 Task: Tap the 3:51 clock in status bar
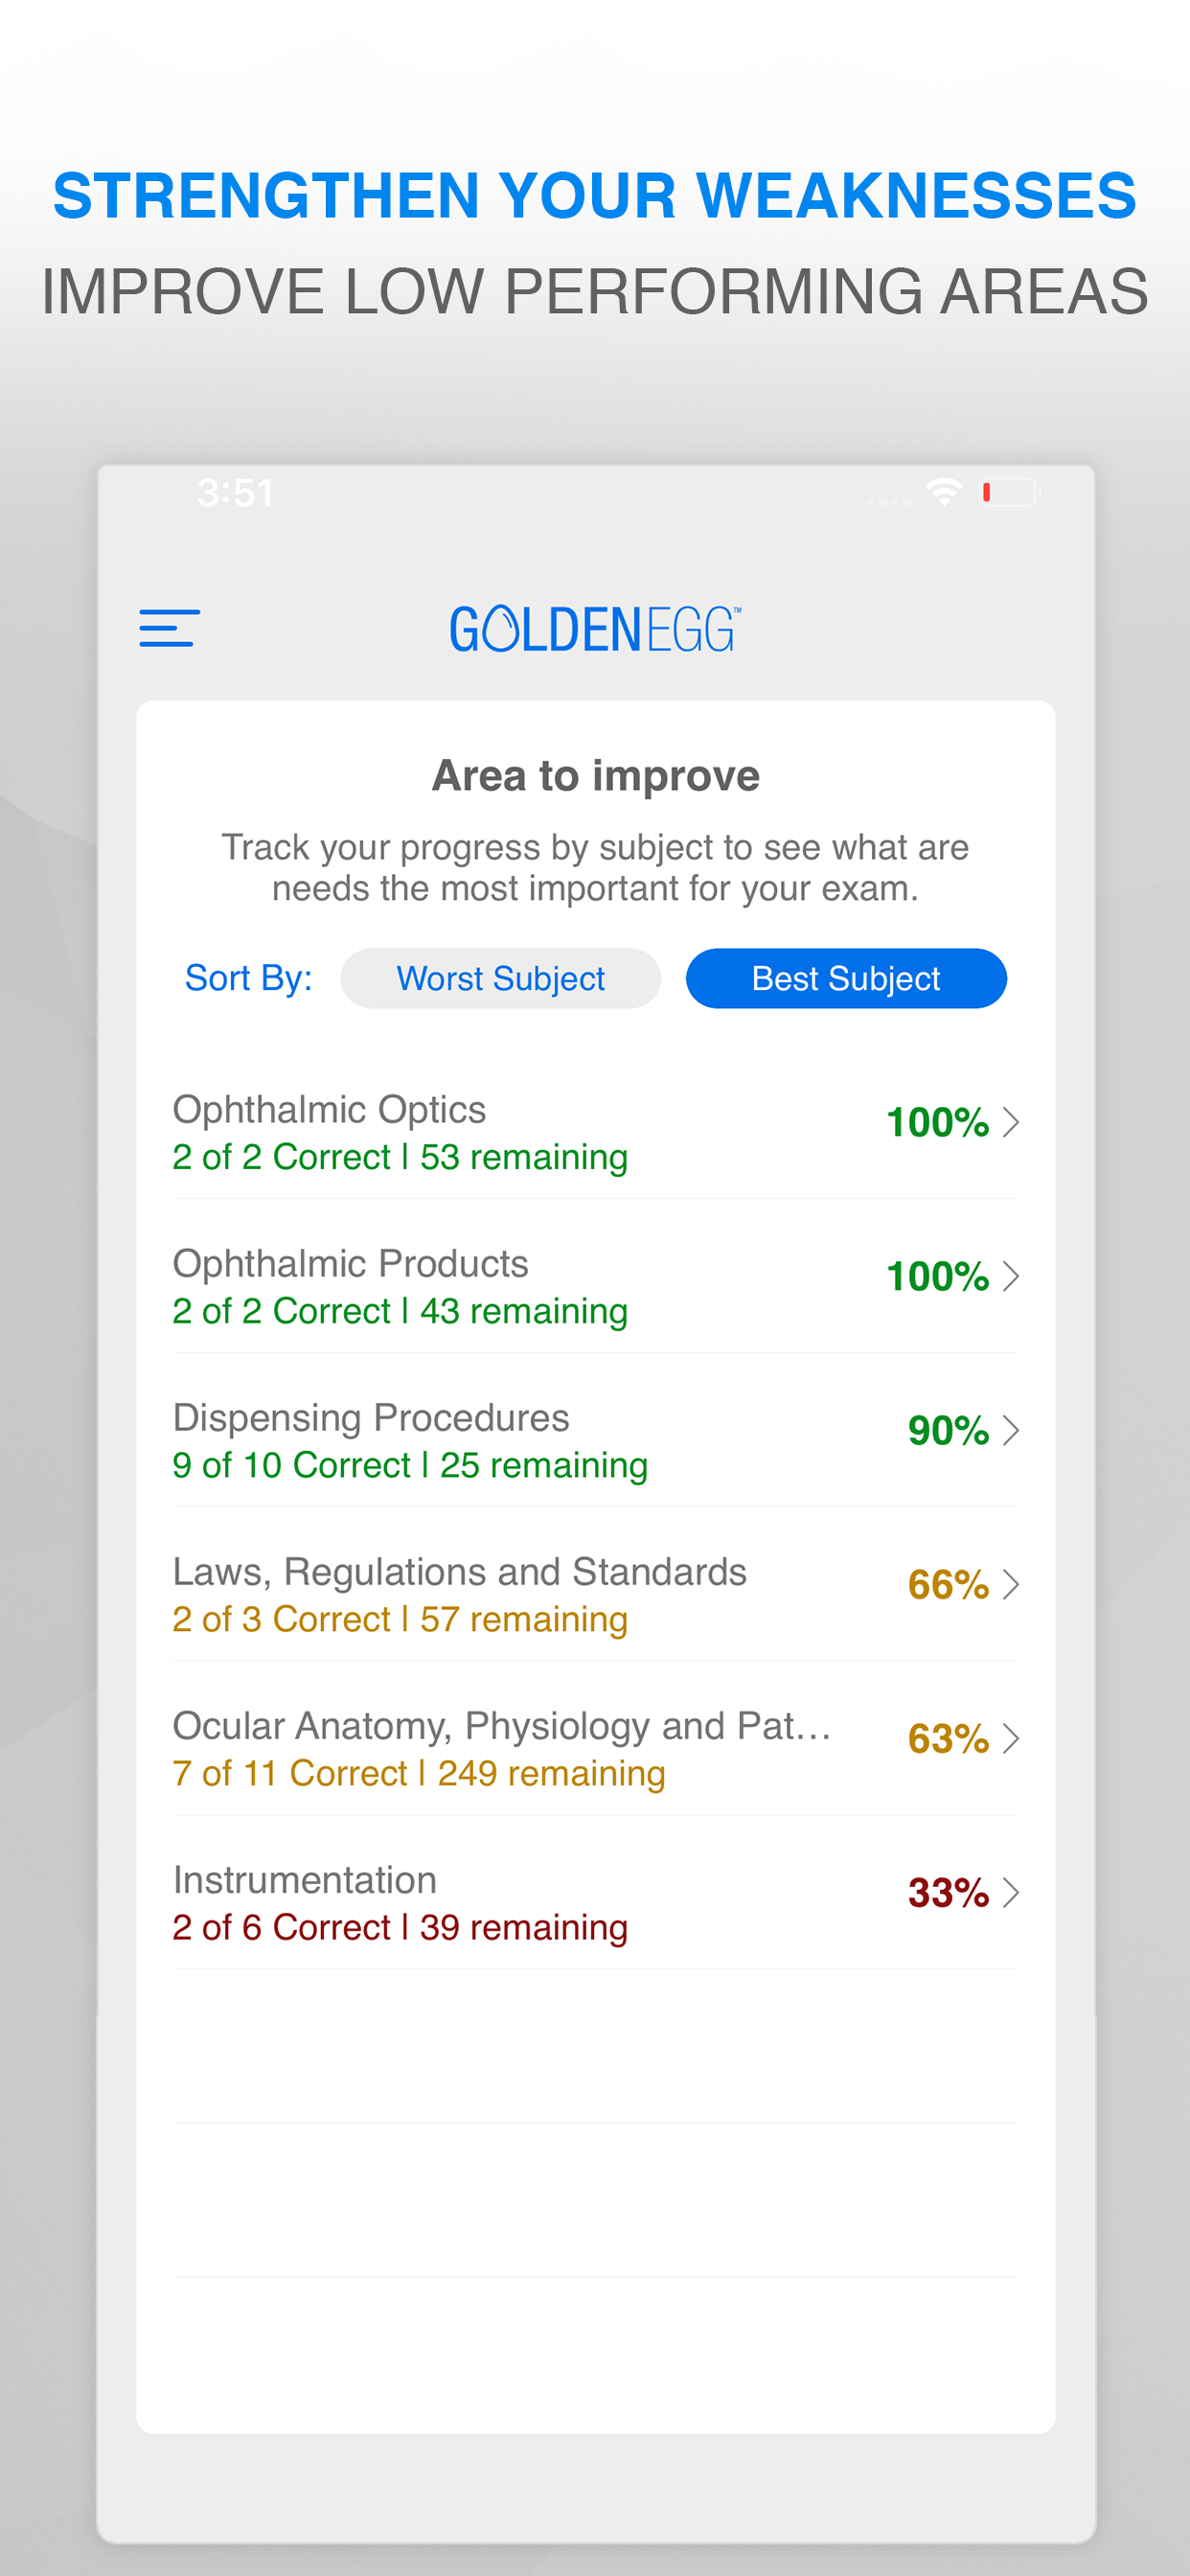pos(235,493)
